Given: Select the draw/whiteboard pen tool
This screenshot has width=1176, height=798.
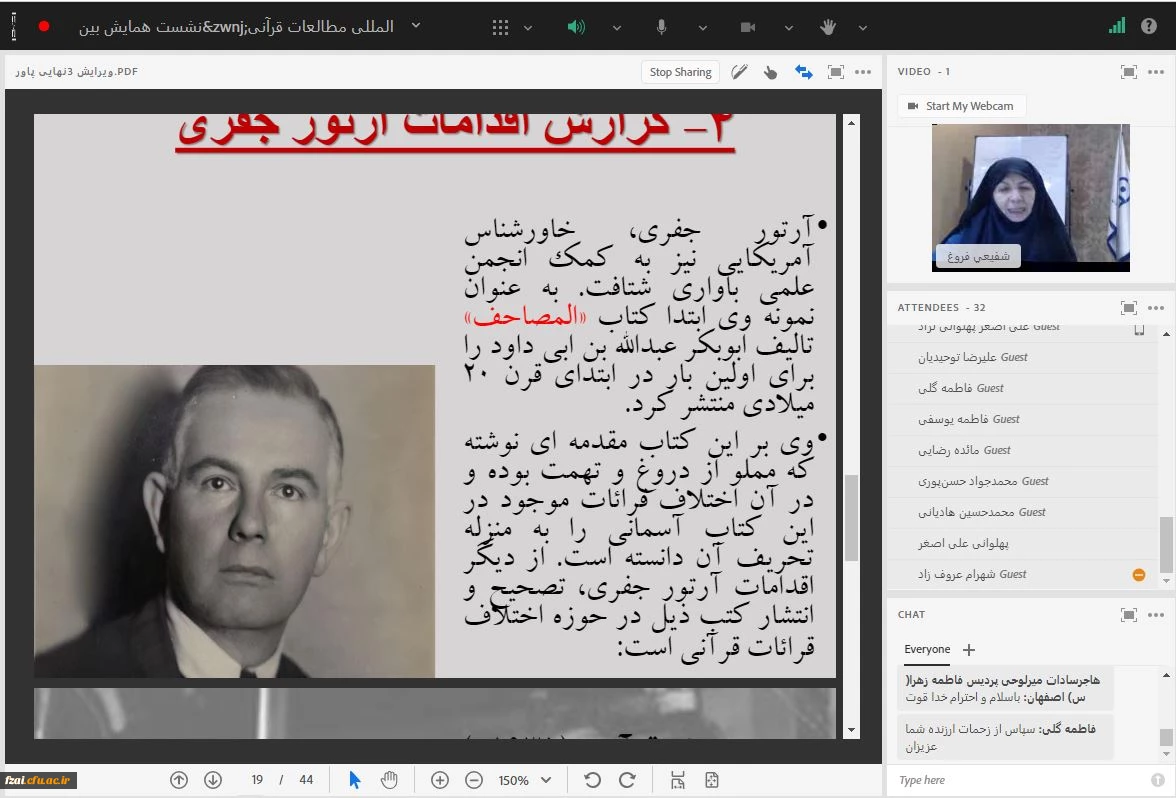Looking at the screenshot, I should (739, 72).
